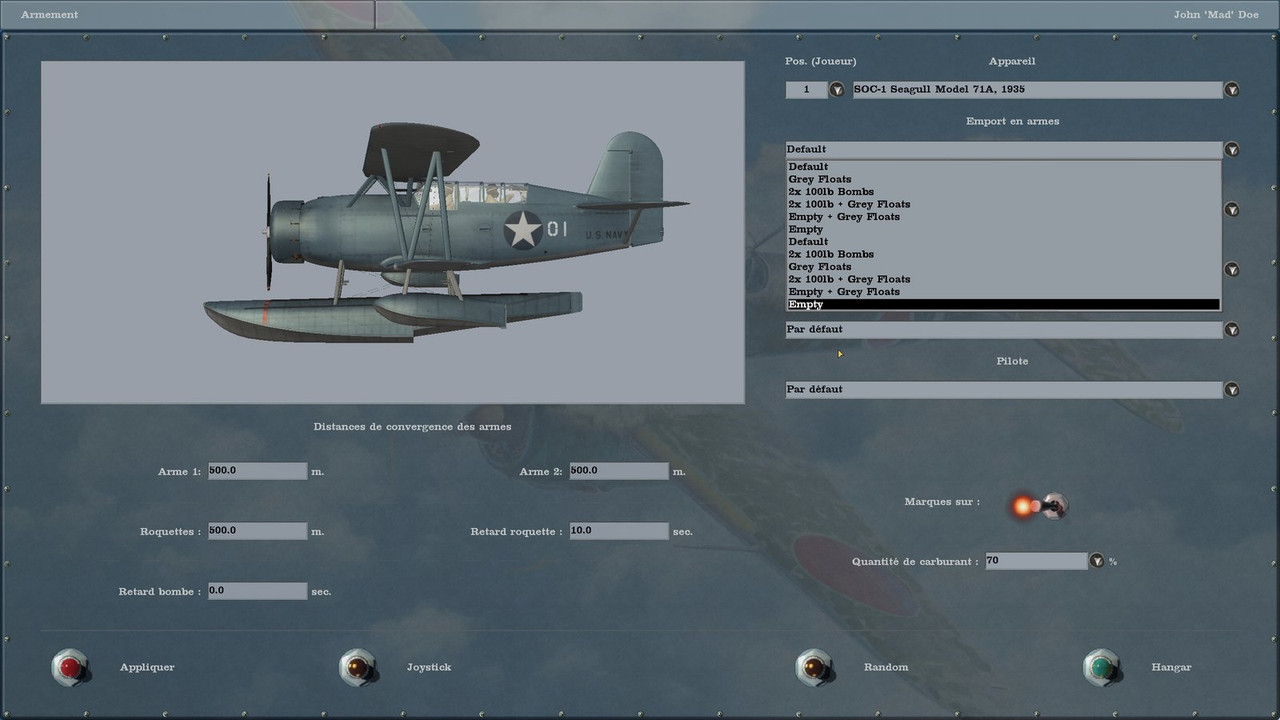Screen dimensions: 1280x720
Task: Click the fuel quantity value field showing 70
Action: pos(1036,561)
